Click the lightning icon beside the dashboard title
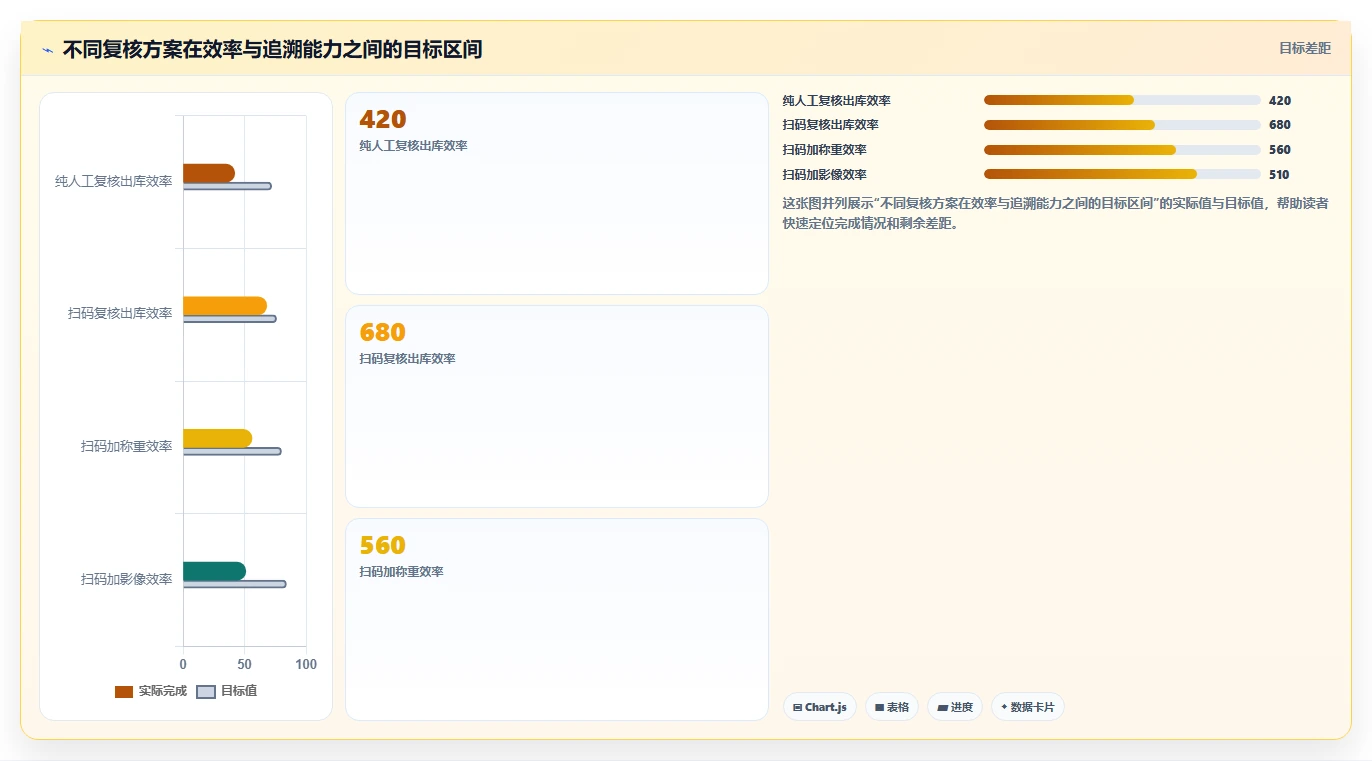The height and width of the screenshot is (761, 1372). 47,49
